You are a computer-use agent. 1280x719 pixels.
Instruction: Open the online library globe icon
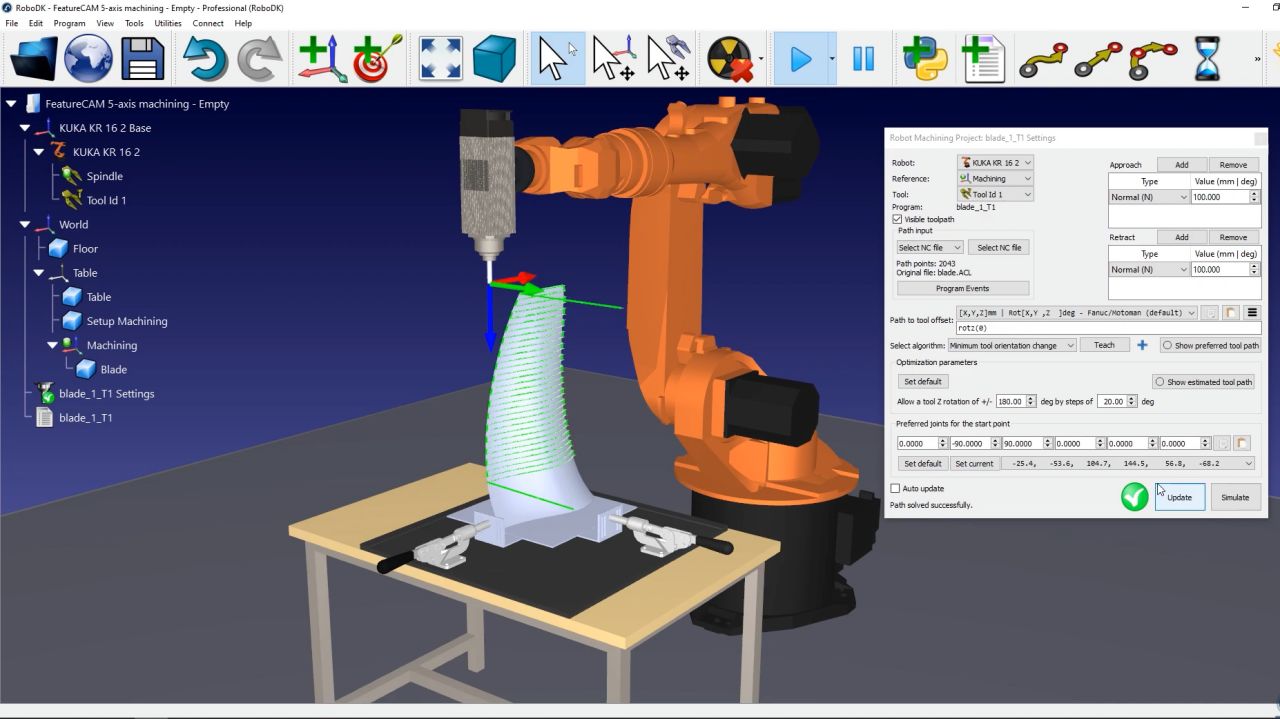click(x=88, y=58)
